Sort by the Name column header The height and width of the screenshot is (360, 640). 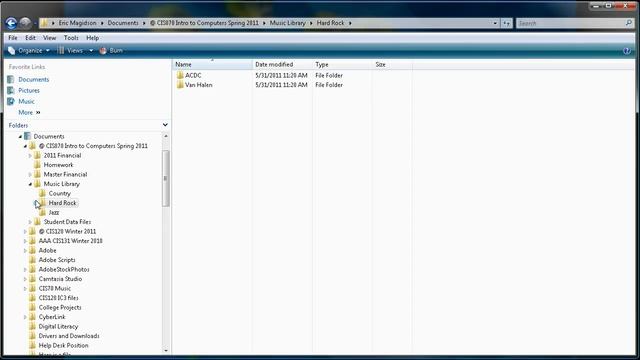[212, 64]
